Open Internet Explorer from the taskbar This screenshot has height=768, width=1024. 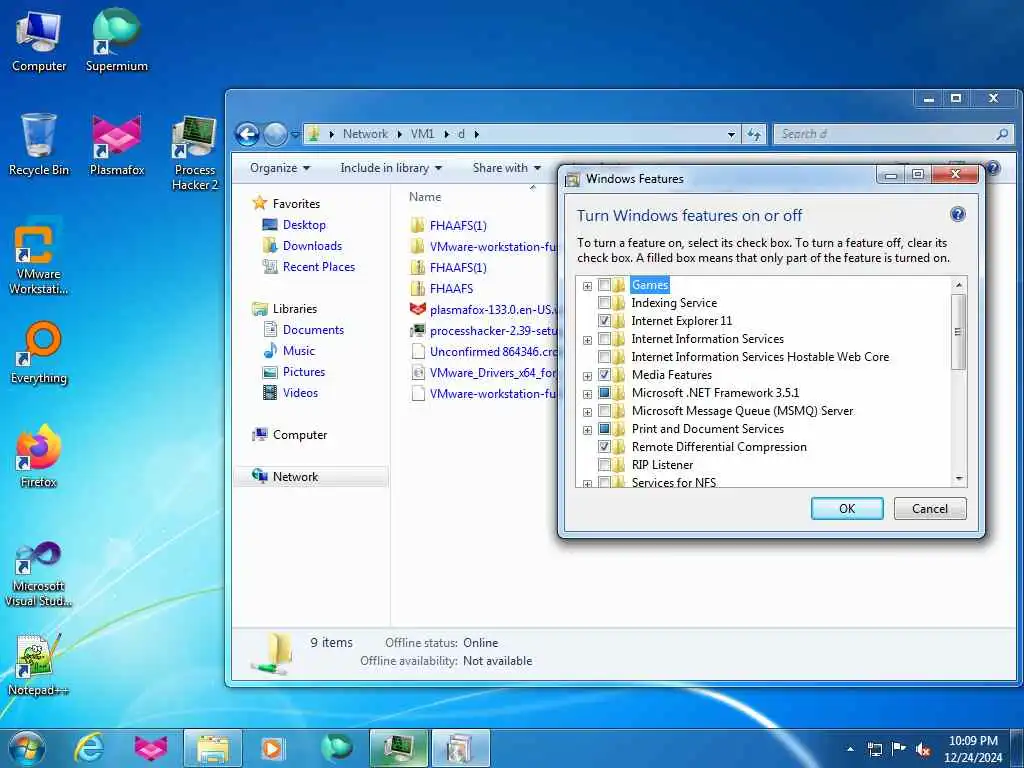tap(89, 749)
